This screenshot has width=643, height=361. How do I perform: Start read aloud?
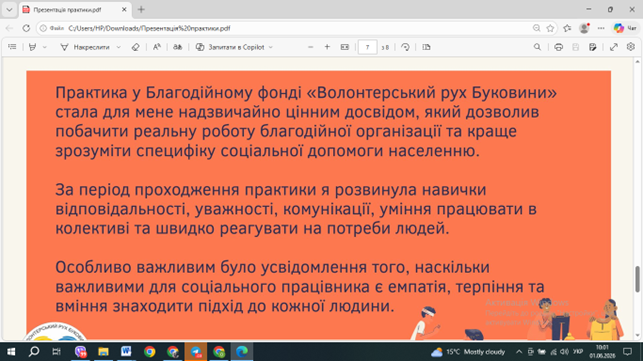(177, 47)
